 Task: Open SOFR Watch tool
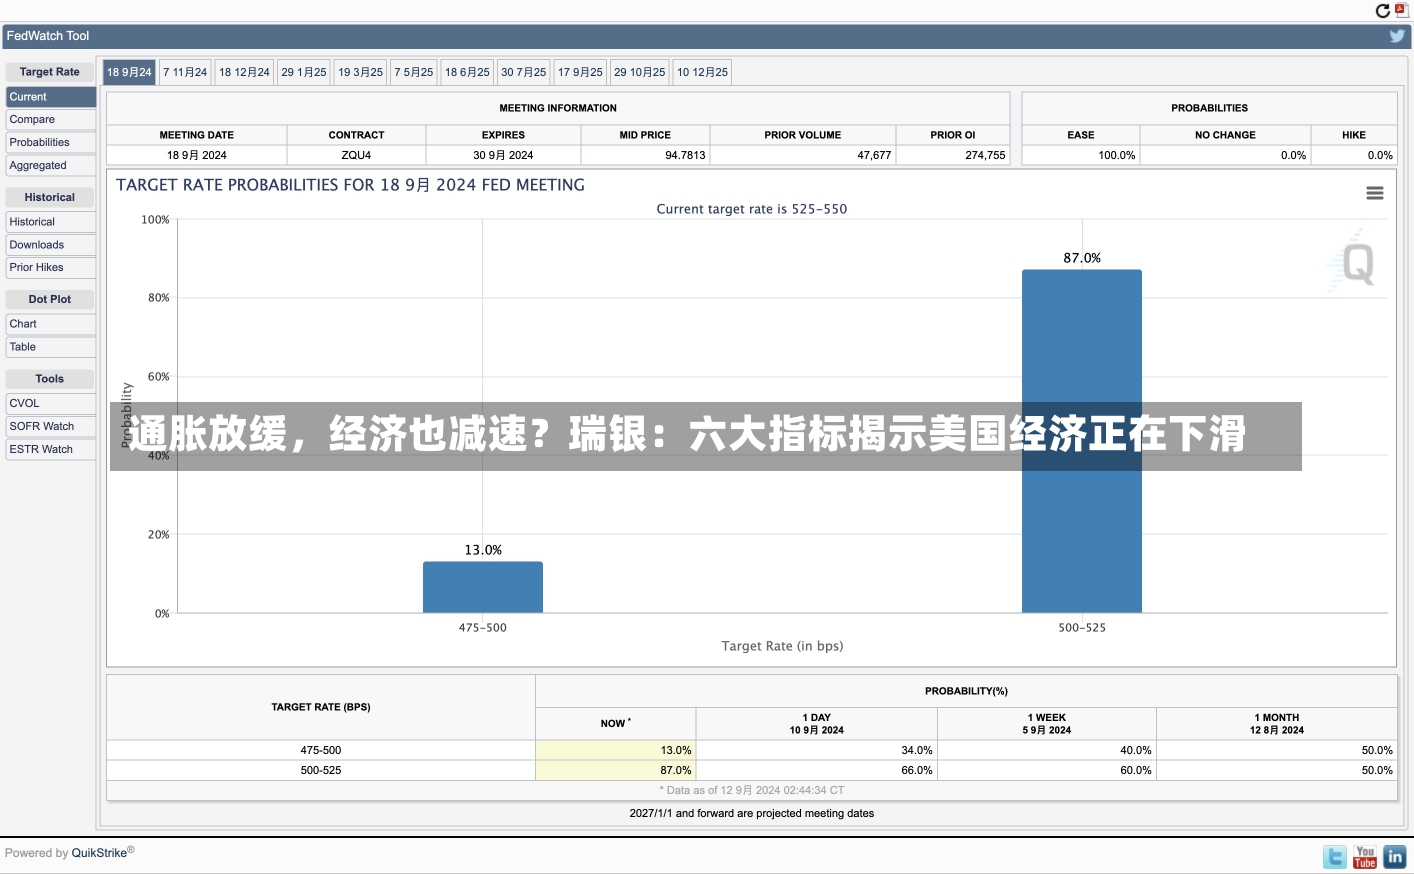51,427
